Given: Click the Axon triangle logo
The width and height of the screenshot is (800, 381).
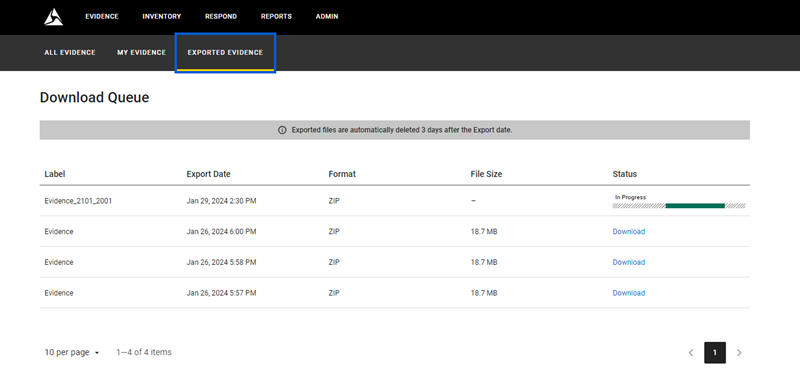Looking at the screenshot, I should click(53, 17).
